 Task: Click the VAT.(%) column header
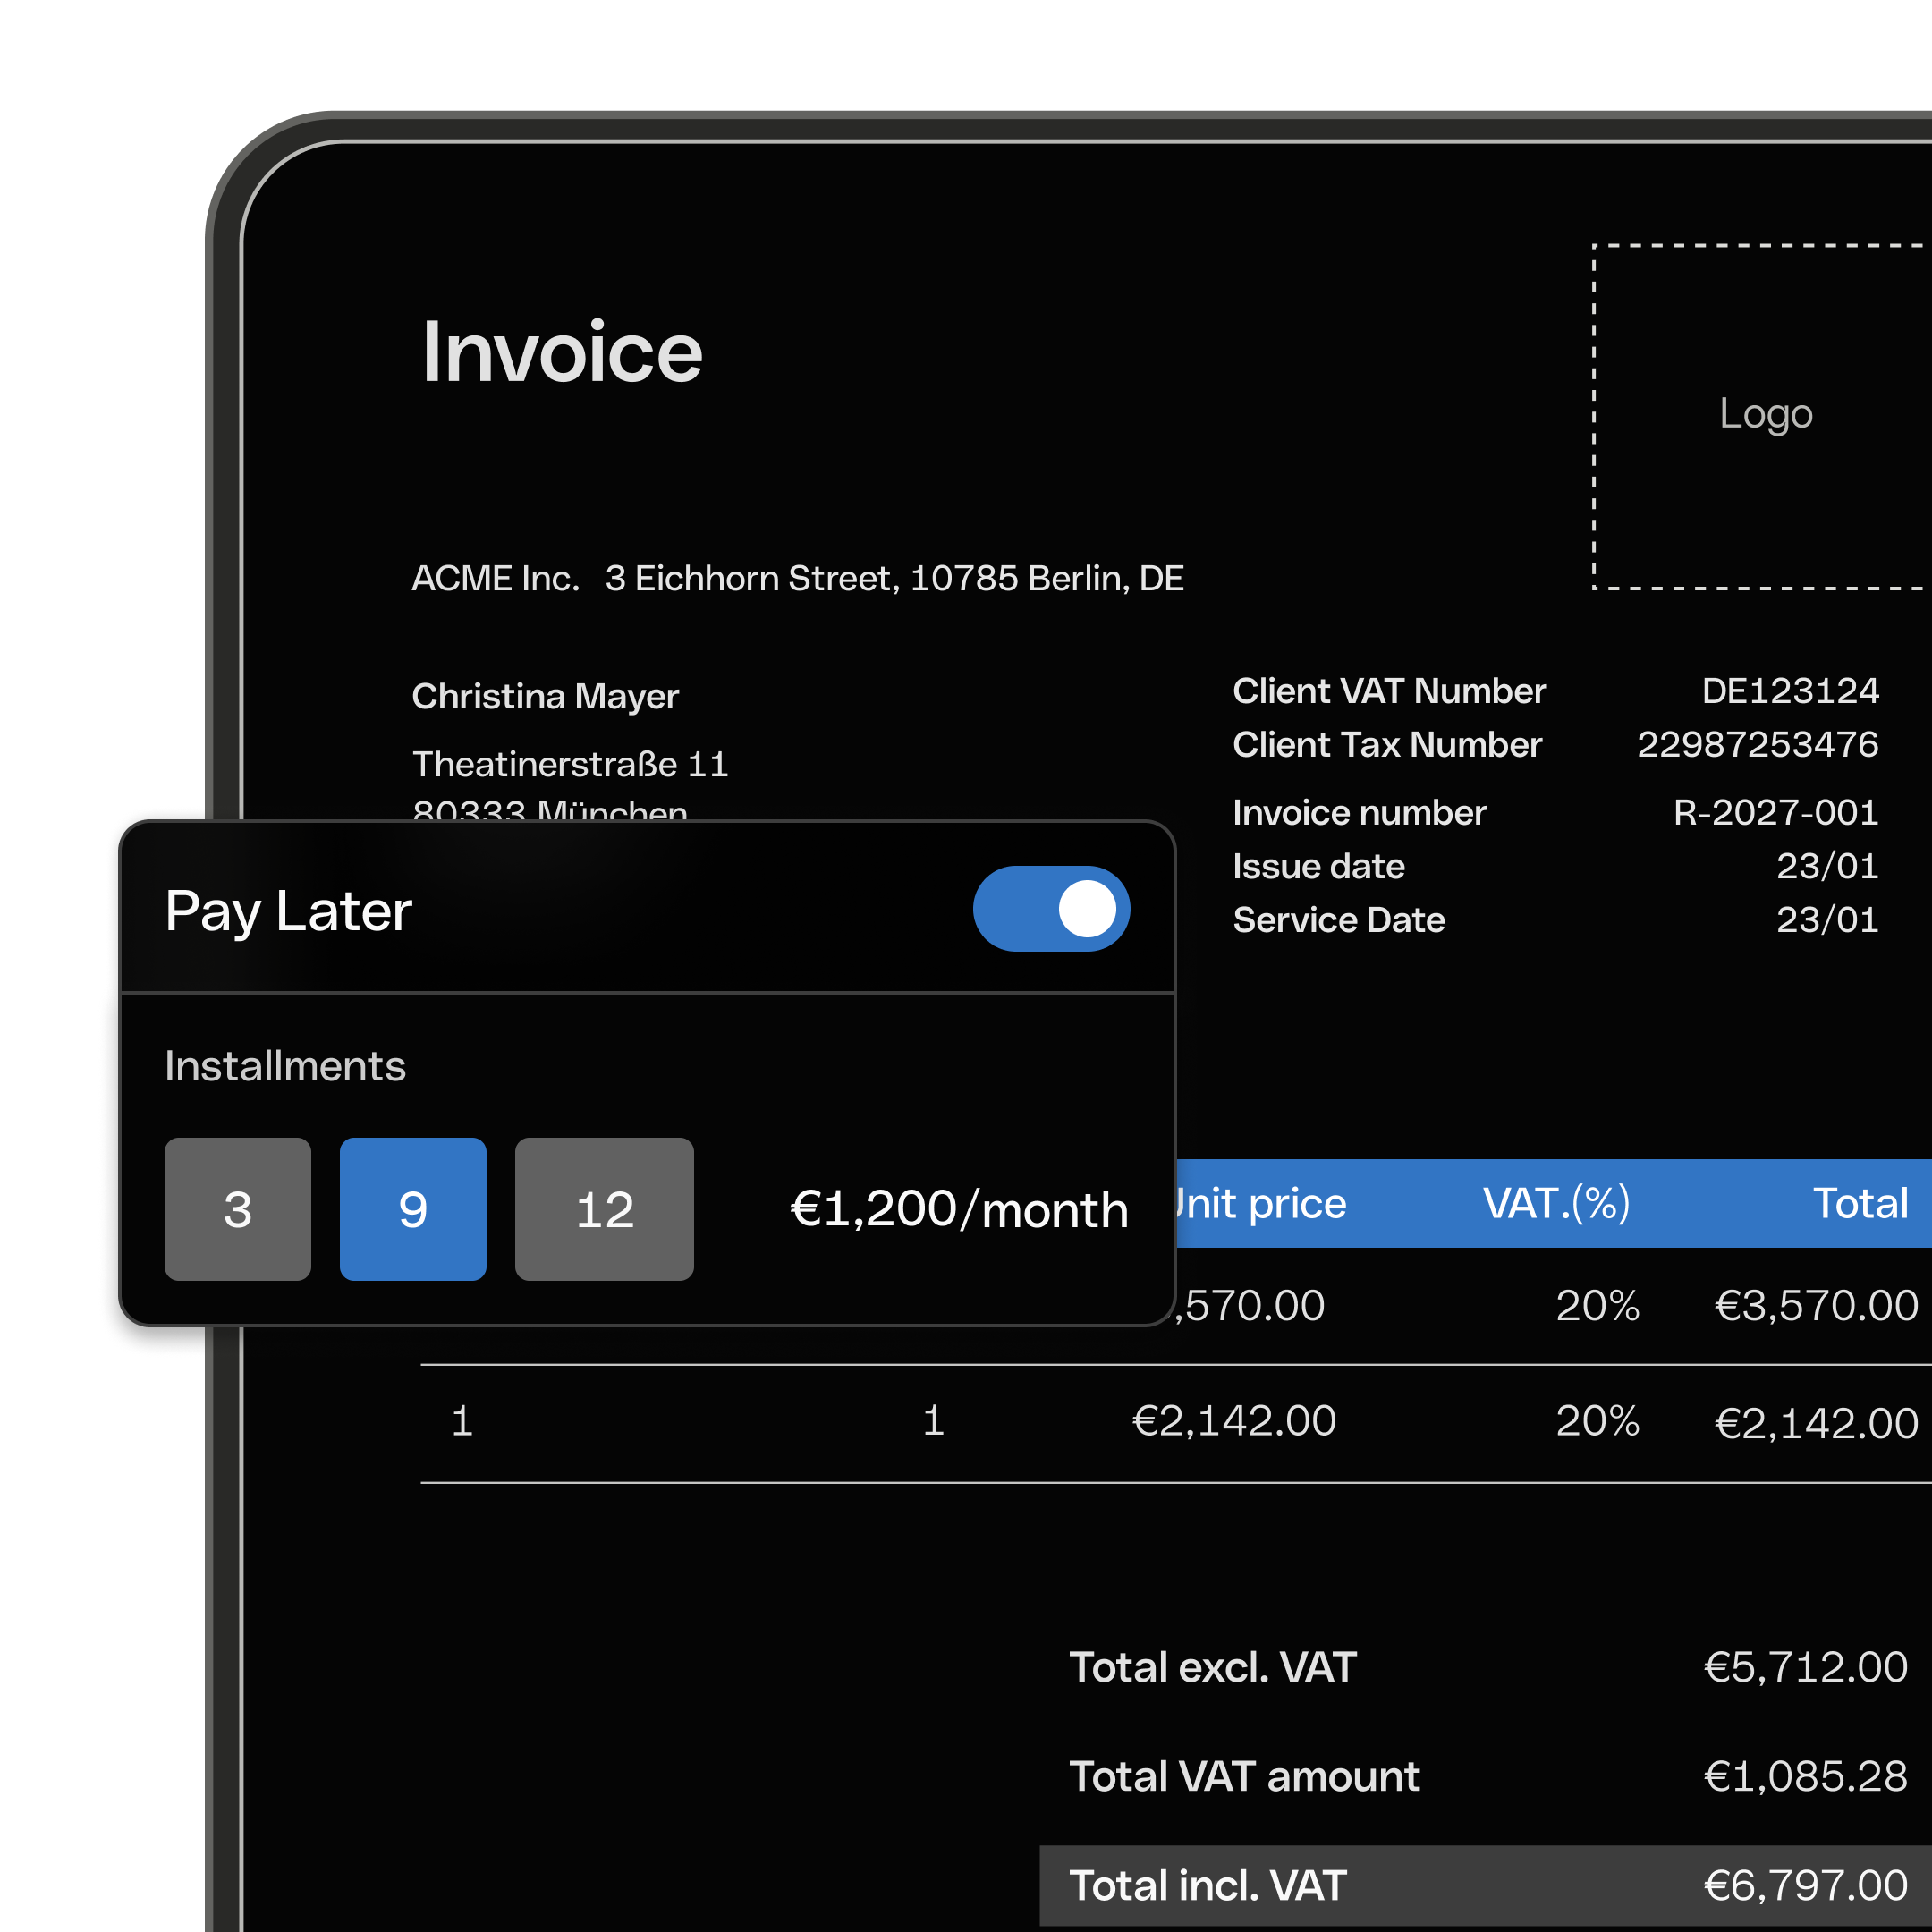(x=1556, y=1203)
